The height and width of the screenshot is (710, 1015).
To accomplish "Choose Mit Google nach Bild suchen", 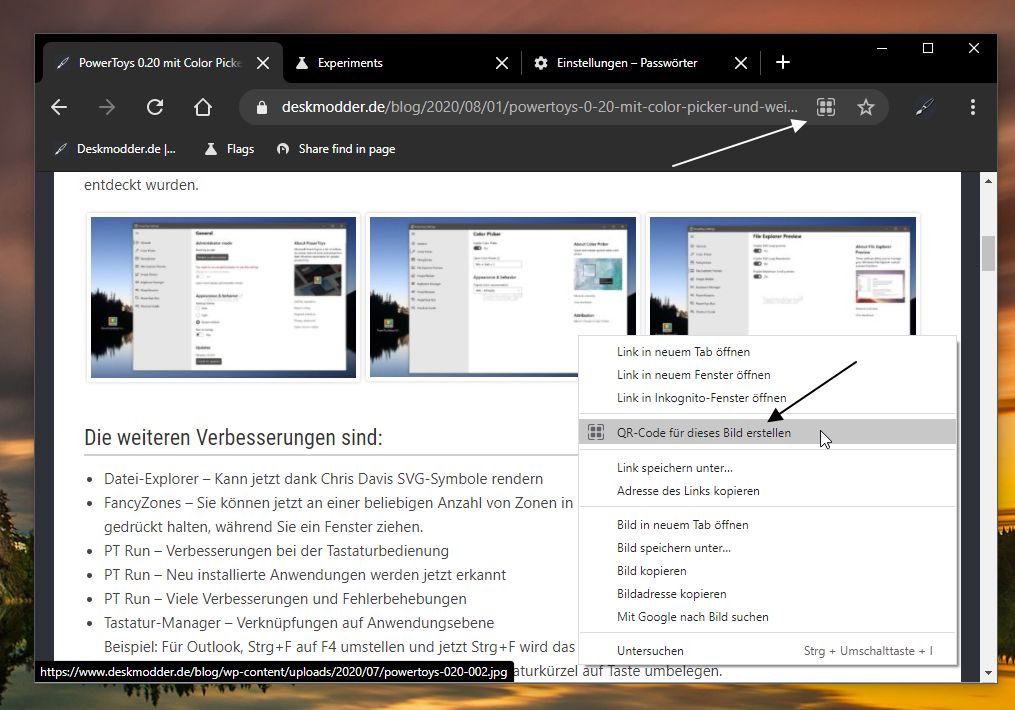I will coord(768,617).
